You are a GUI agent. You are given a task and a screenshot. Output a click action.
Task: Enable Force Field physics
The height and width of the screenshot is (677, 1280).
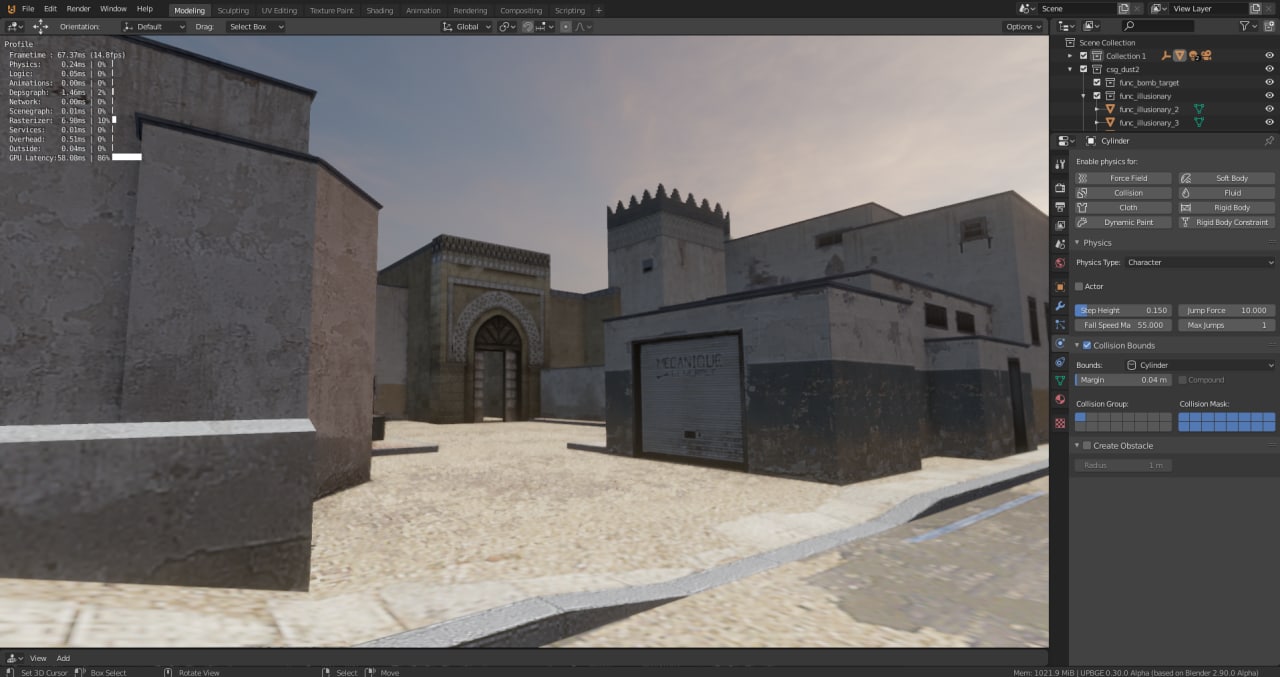click(1124, 178)
